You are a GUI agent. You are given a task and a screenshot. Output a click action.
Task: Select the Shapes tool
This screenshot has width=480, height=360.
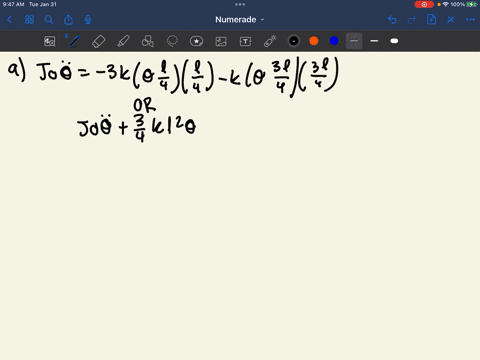(x=148, y=41)
